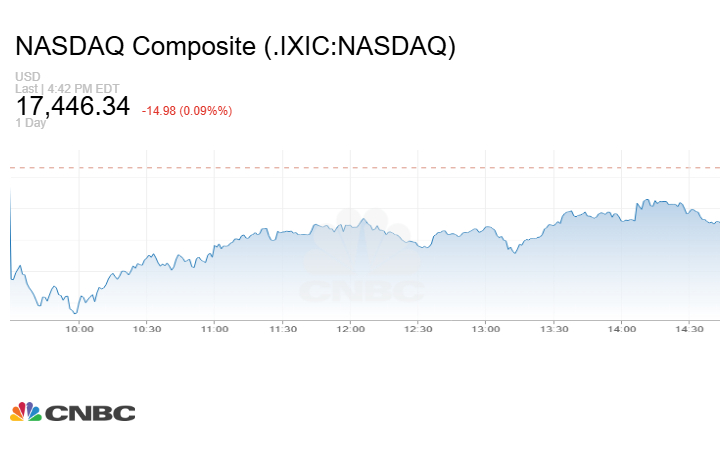Click the USD currency label

pyautogui.click(x=27, y=77)
